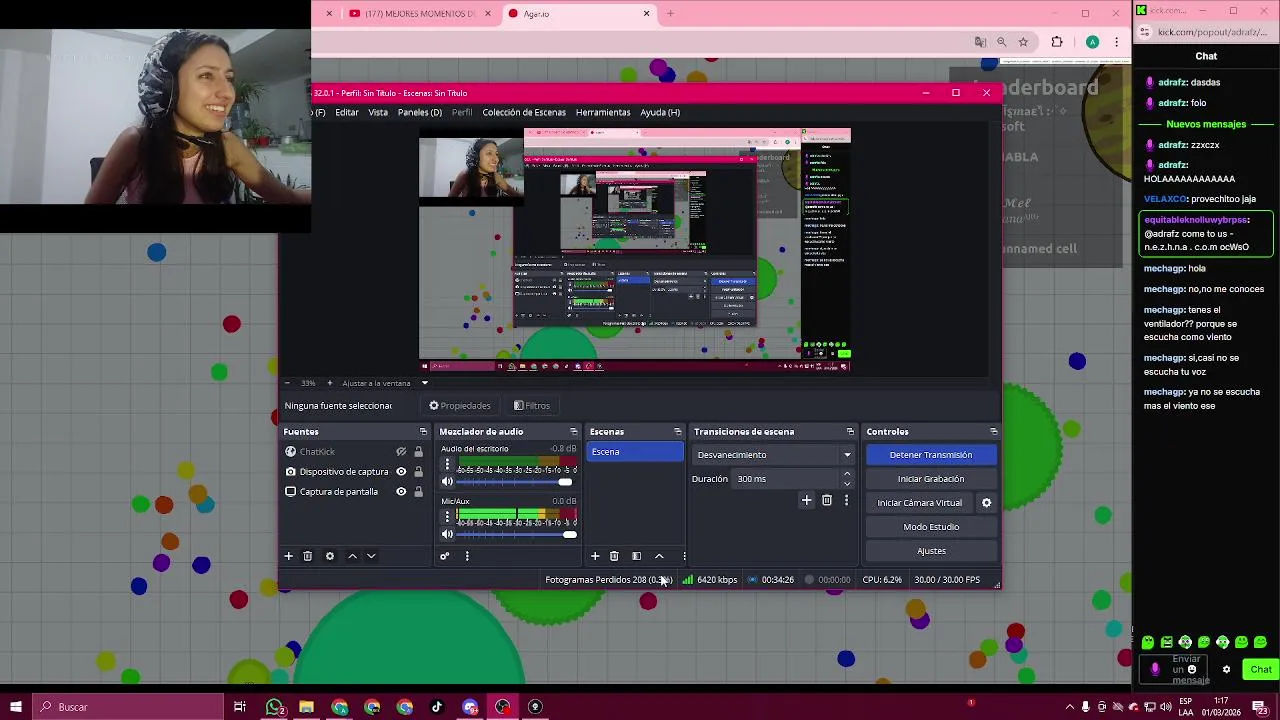Add a new source in Fuentes panel
Screen dimensions: 1280x720
click(x=288, y=556)
